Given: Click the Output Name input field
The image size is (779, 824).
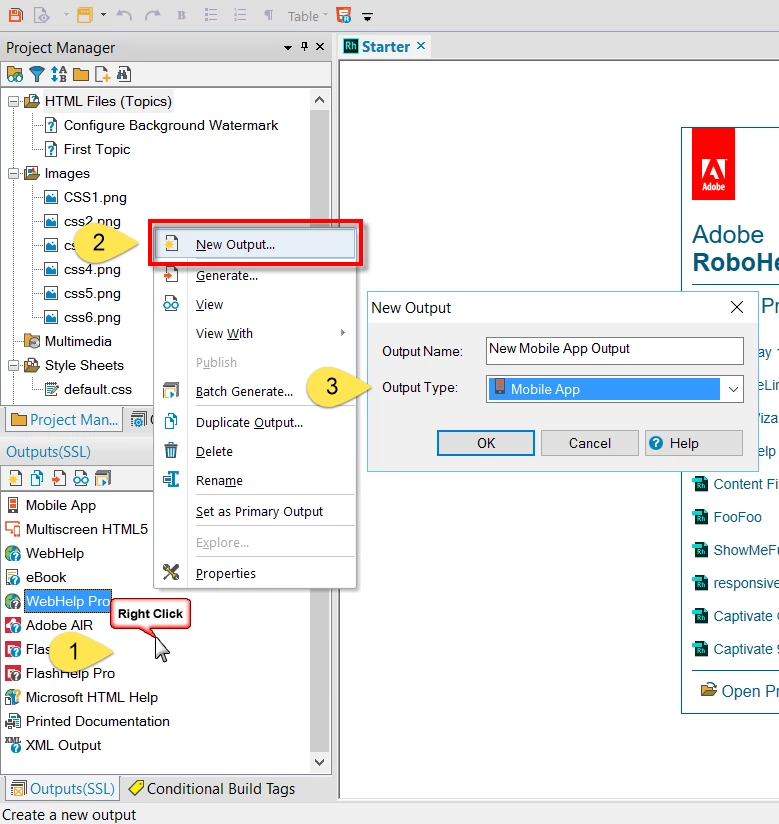Looking at the screenshot, I should click(614, 351).
